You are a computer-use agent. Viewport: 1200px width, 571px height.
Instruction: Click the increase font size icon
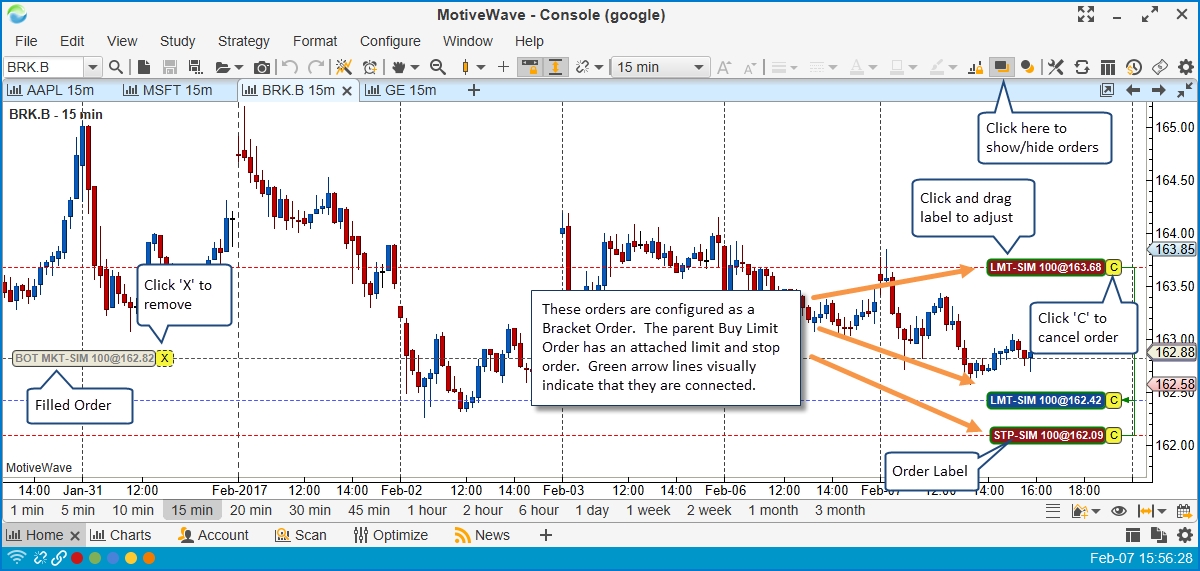[723, 67]
